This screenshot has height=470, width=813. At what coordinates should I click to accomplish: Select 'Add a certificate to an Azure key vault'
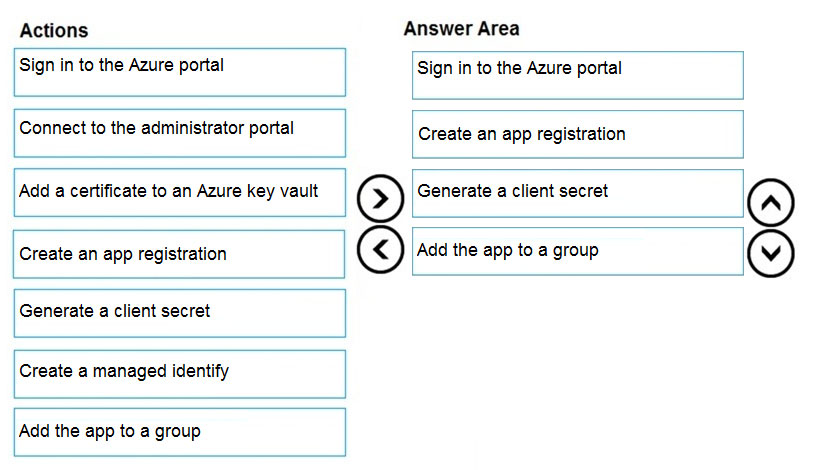180,192
